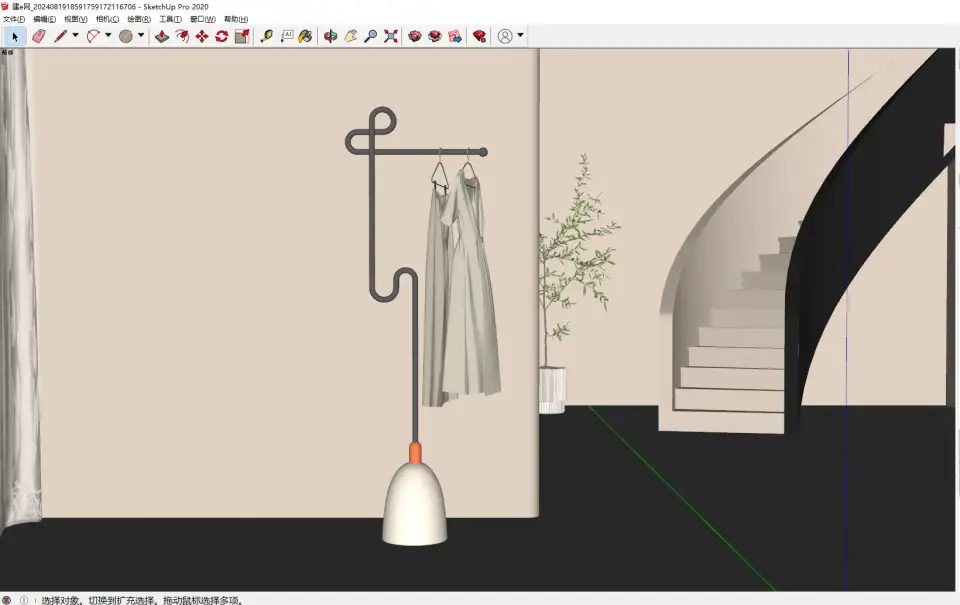Click the status bar info circle icon
Screen dimensions: 960x605
(x=24, y=600)
